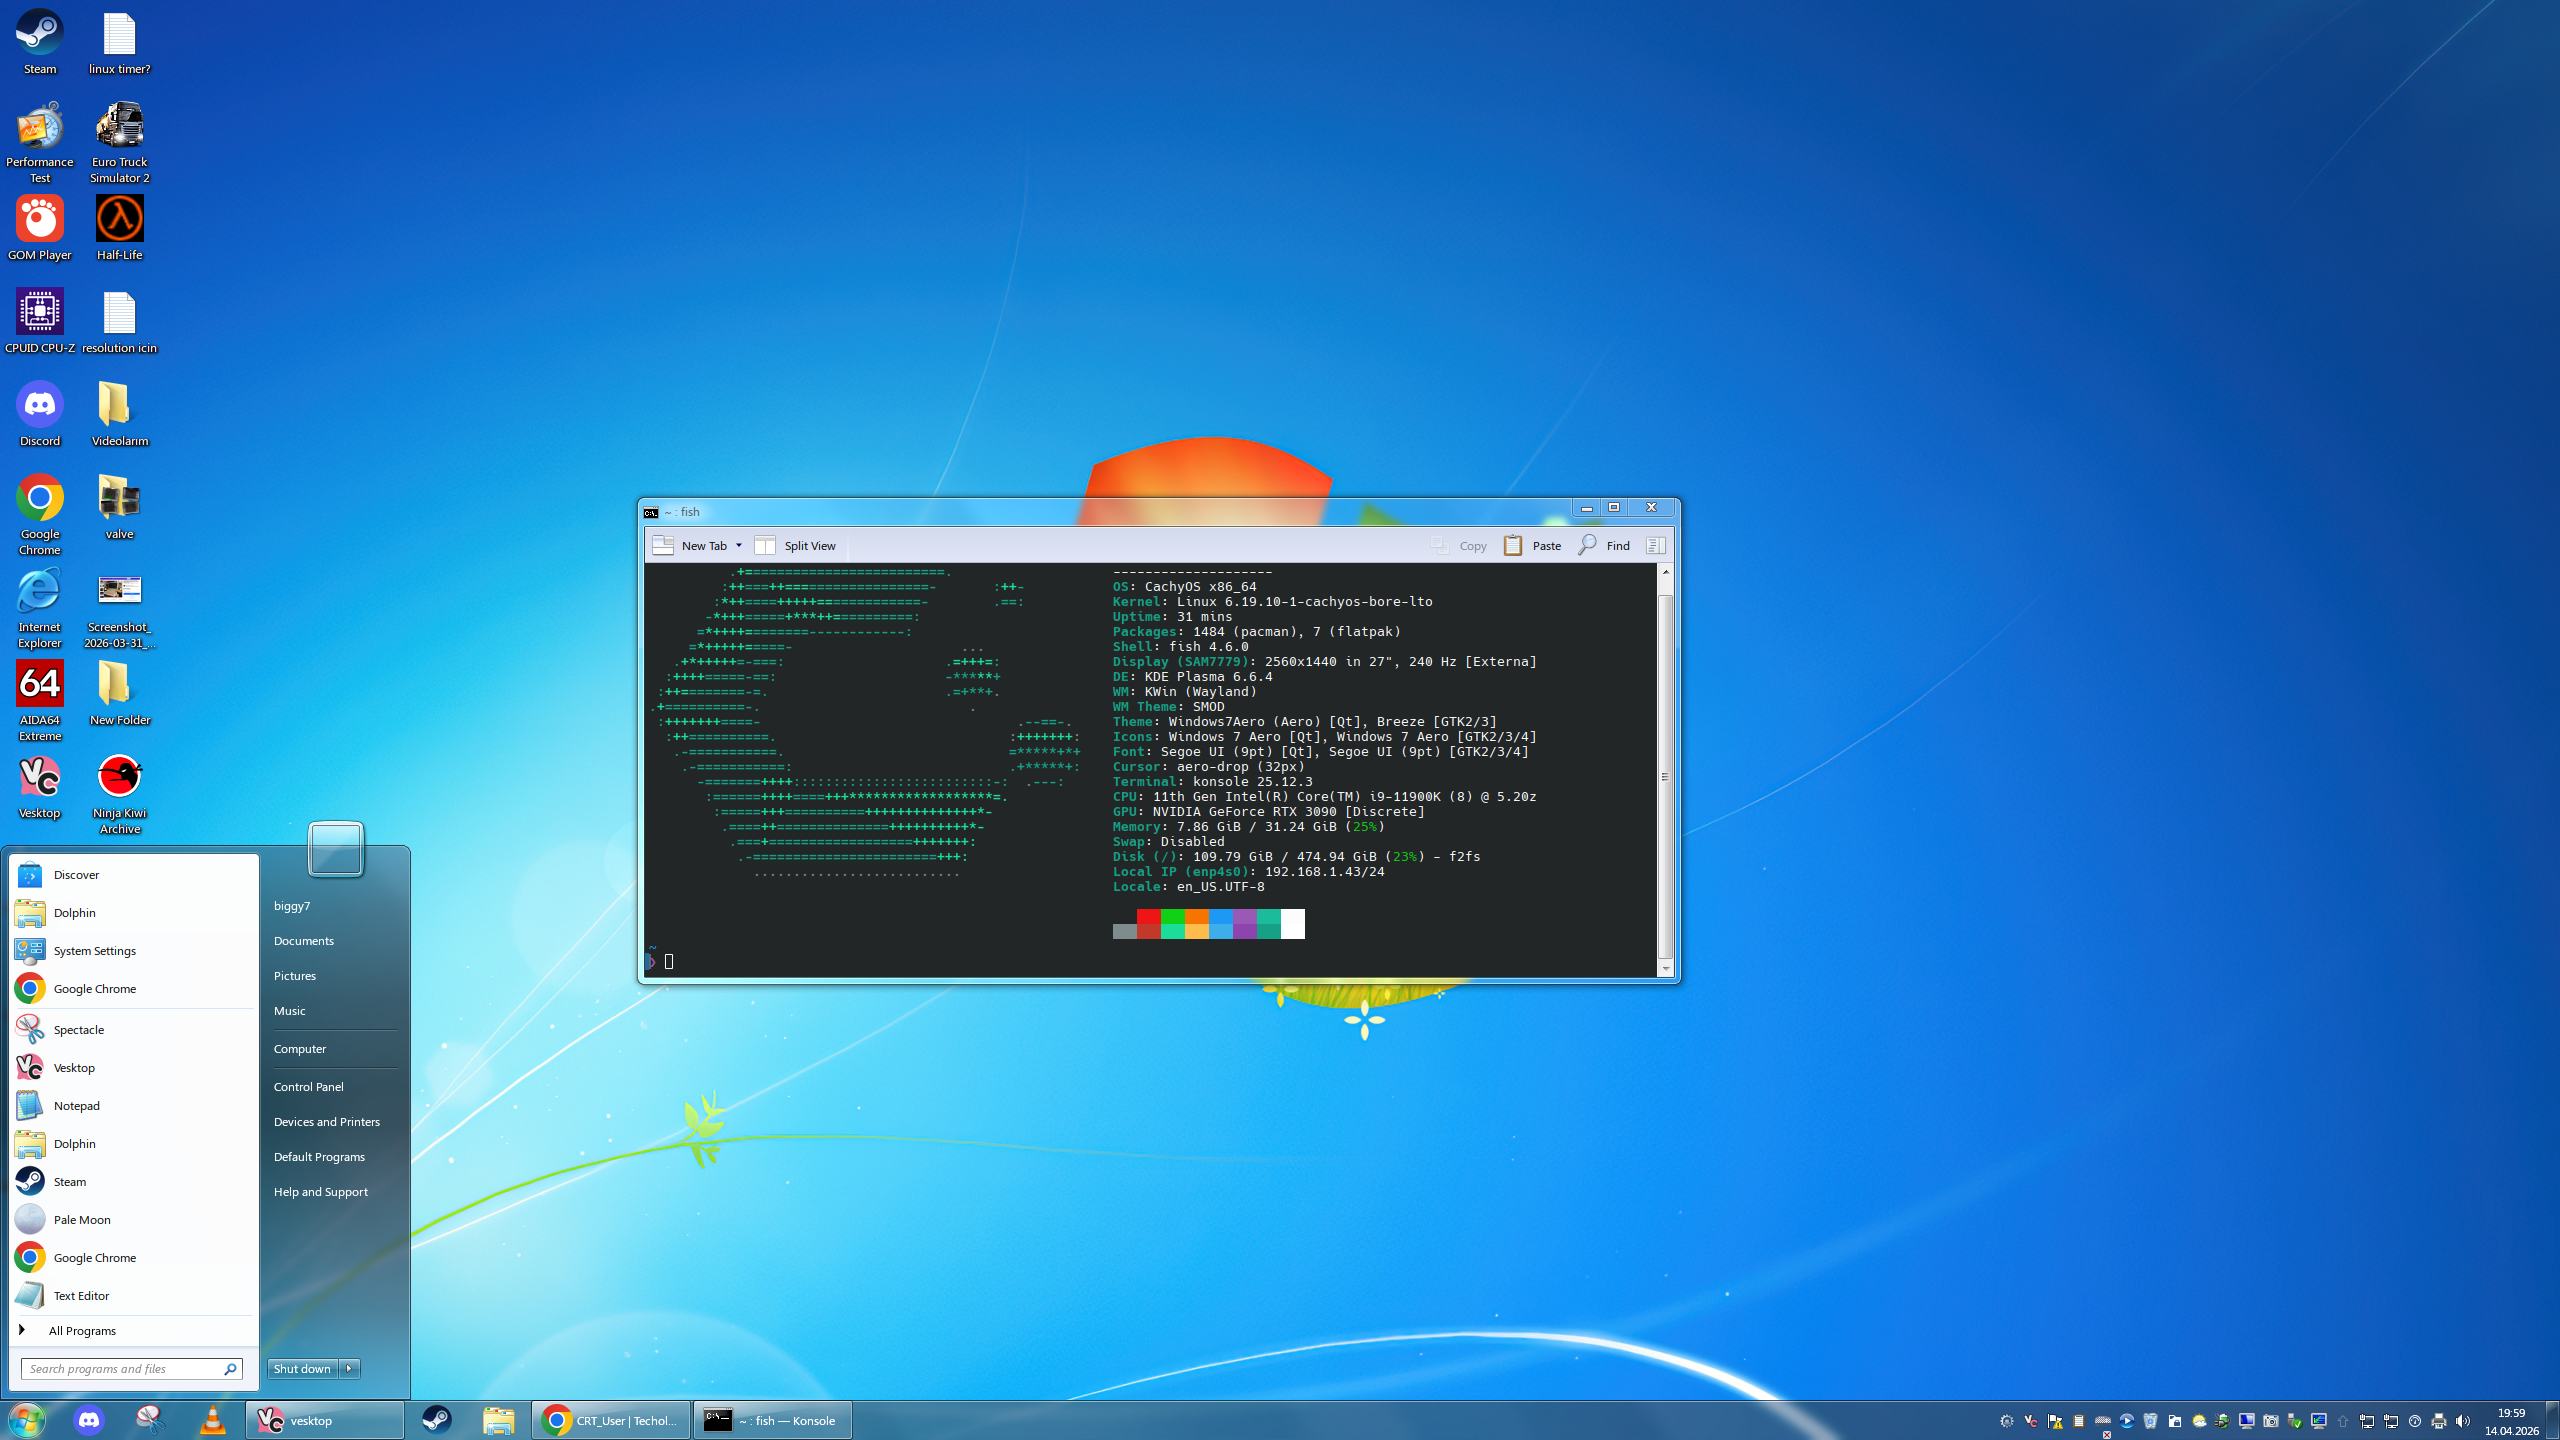Click the Start orb button
Image resolution: width=2560 pixels, height=1440 pixels.
coord(27,1420)
